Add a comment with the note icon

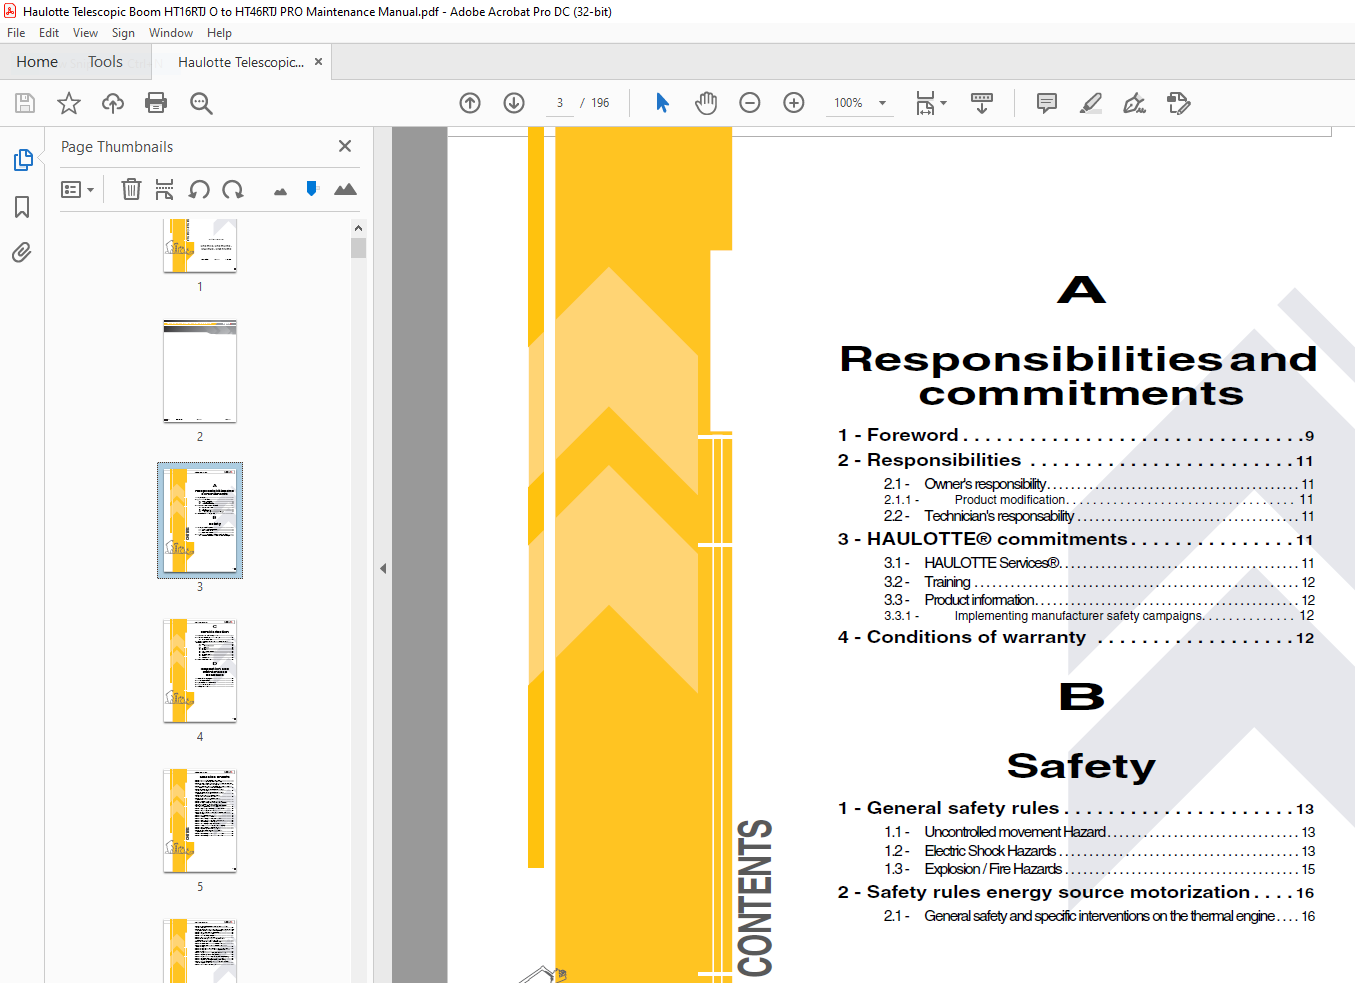click(x=1047, y=103)
